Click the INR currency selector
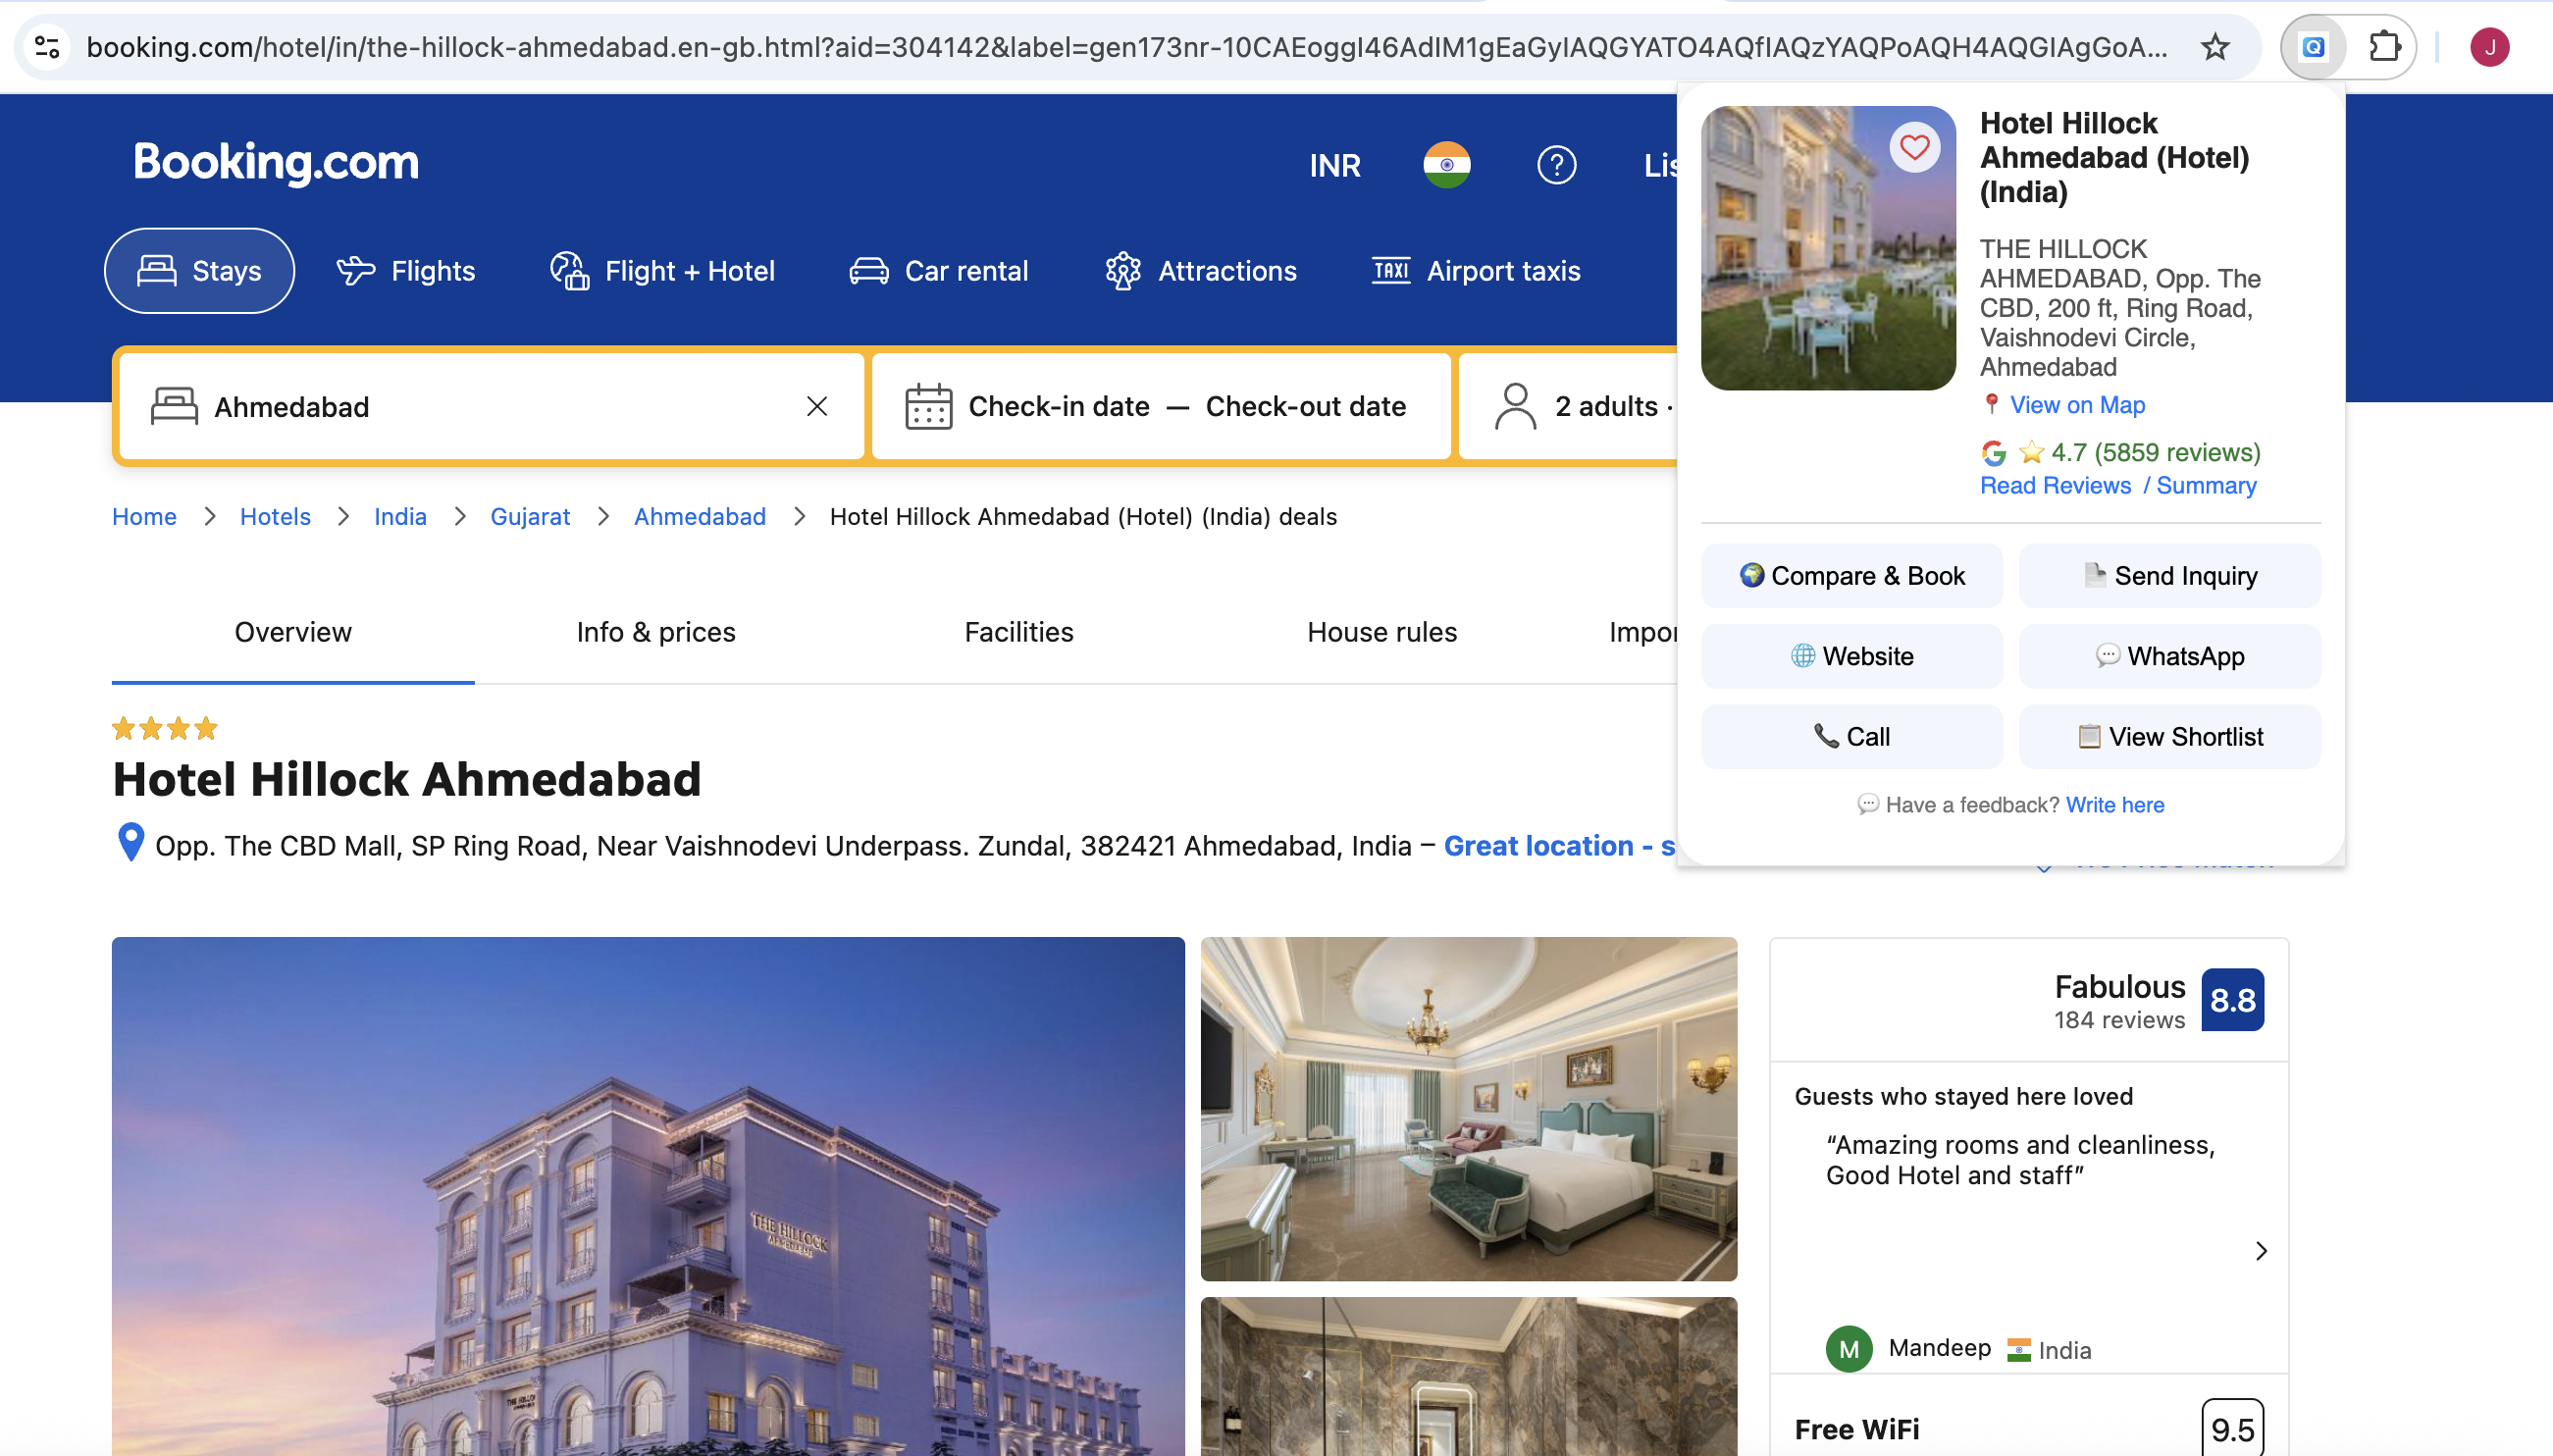 click(x=1334, y=165)
